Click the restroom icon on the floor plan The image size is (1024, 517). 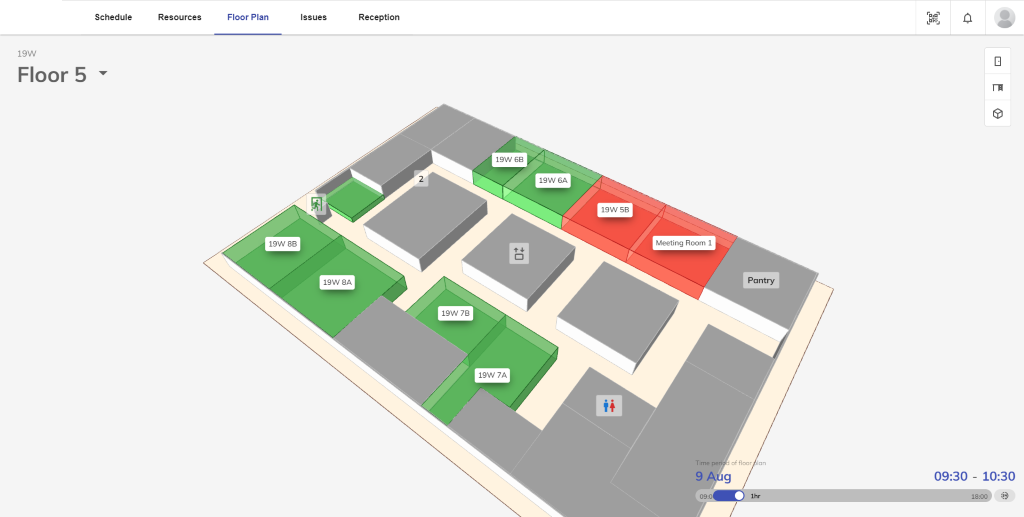click(x=609, y=405)
